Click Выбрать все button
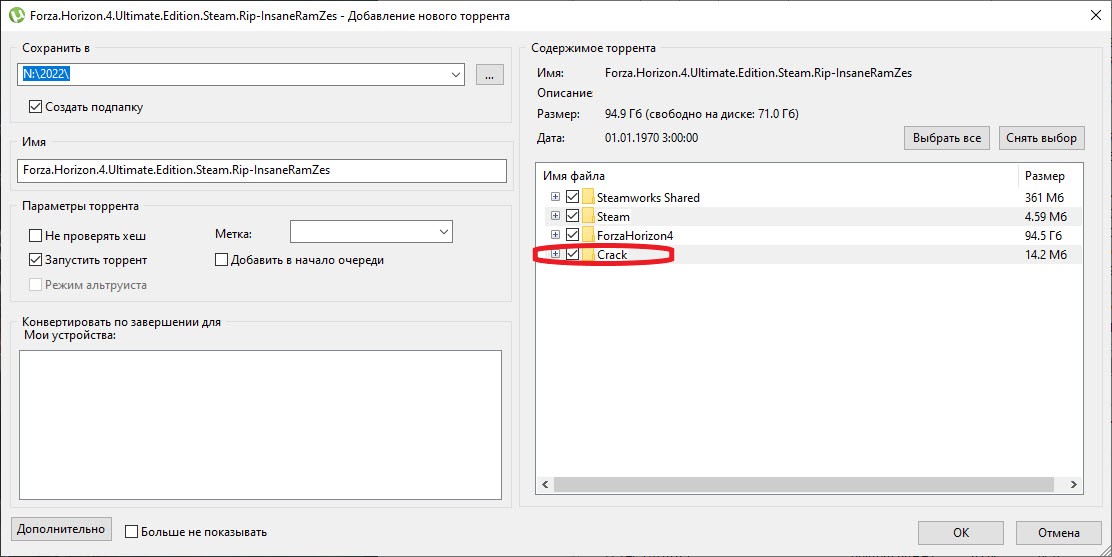This screenshot has width=1112, height=557. point(947,138)
